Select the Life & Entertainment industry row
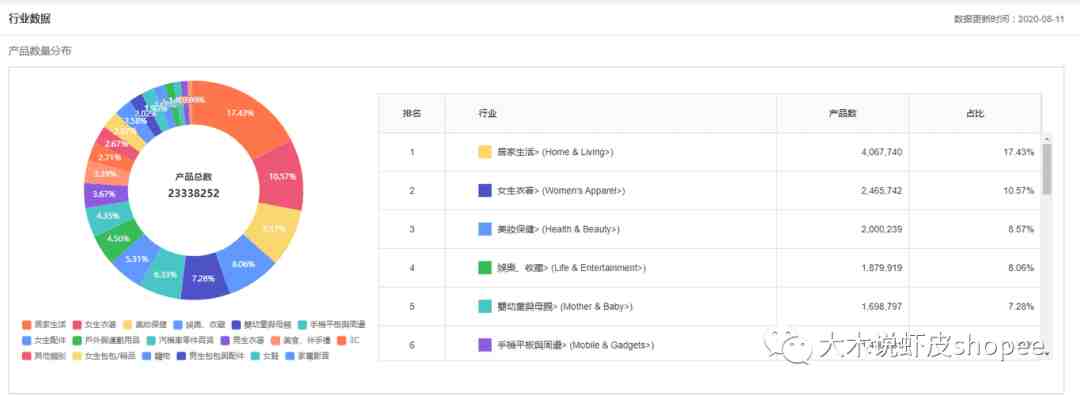This screenshot has width=1080, height=396. point(710,267)
